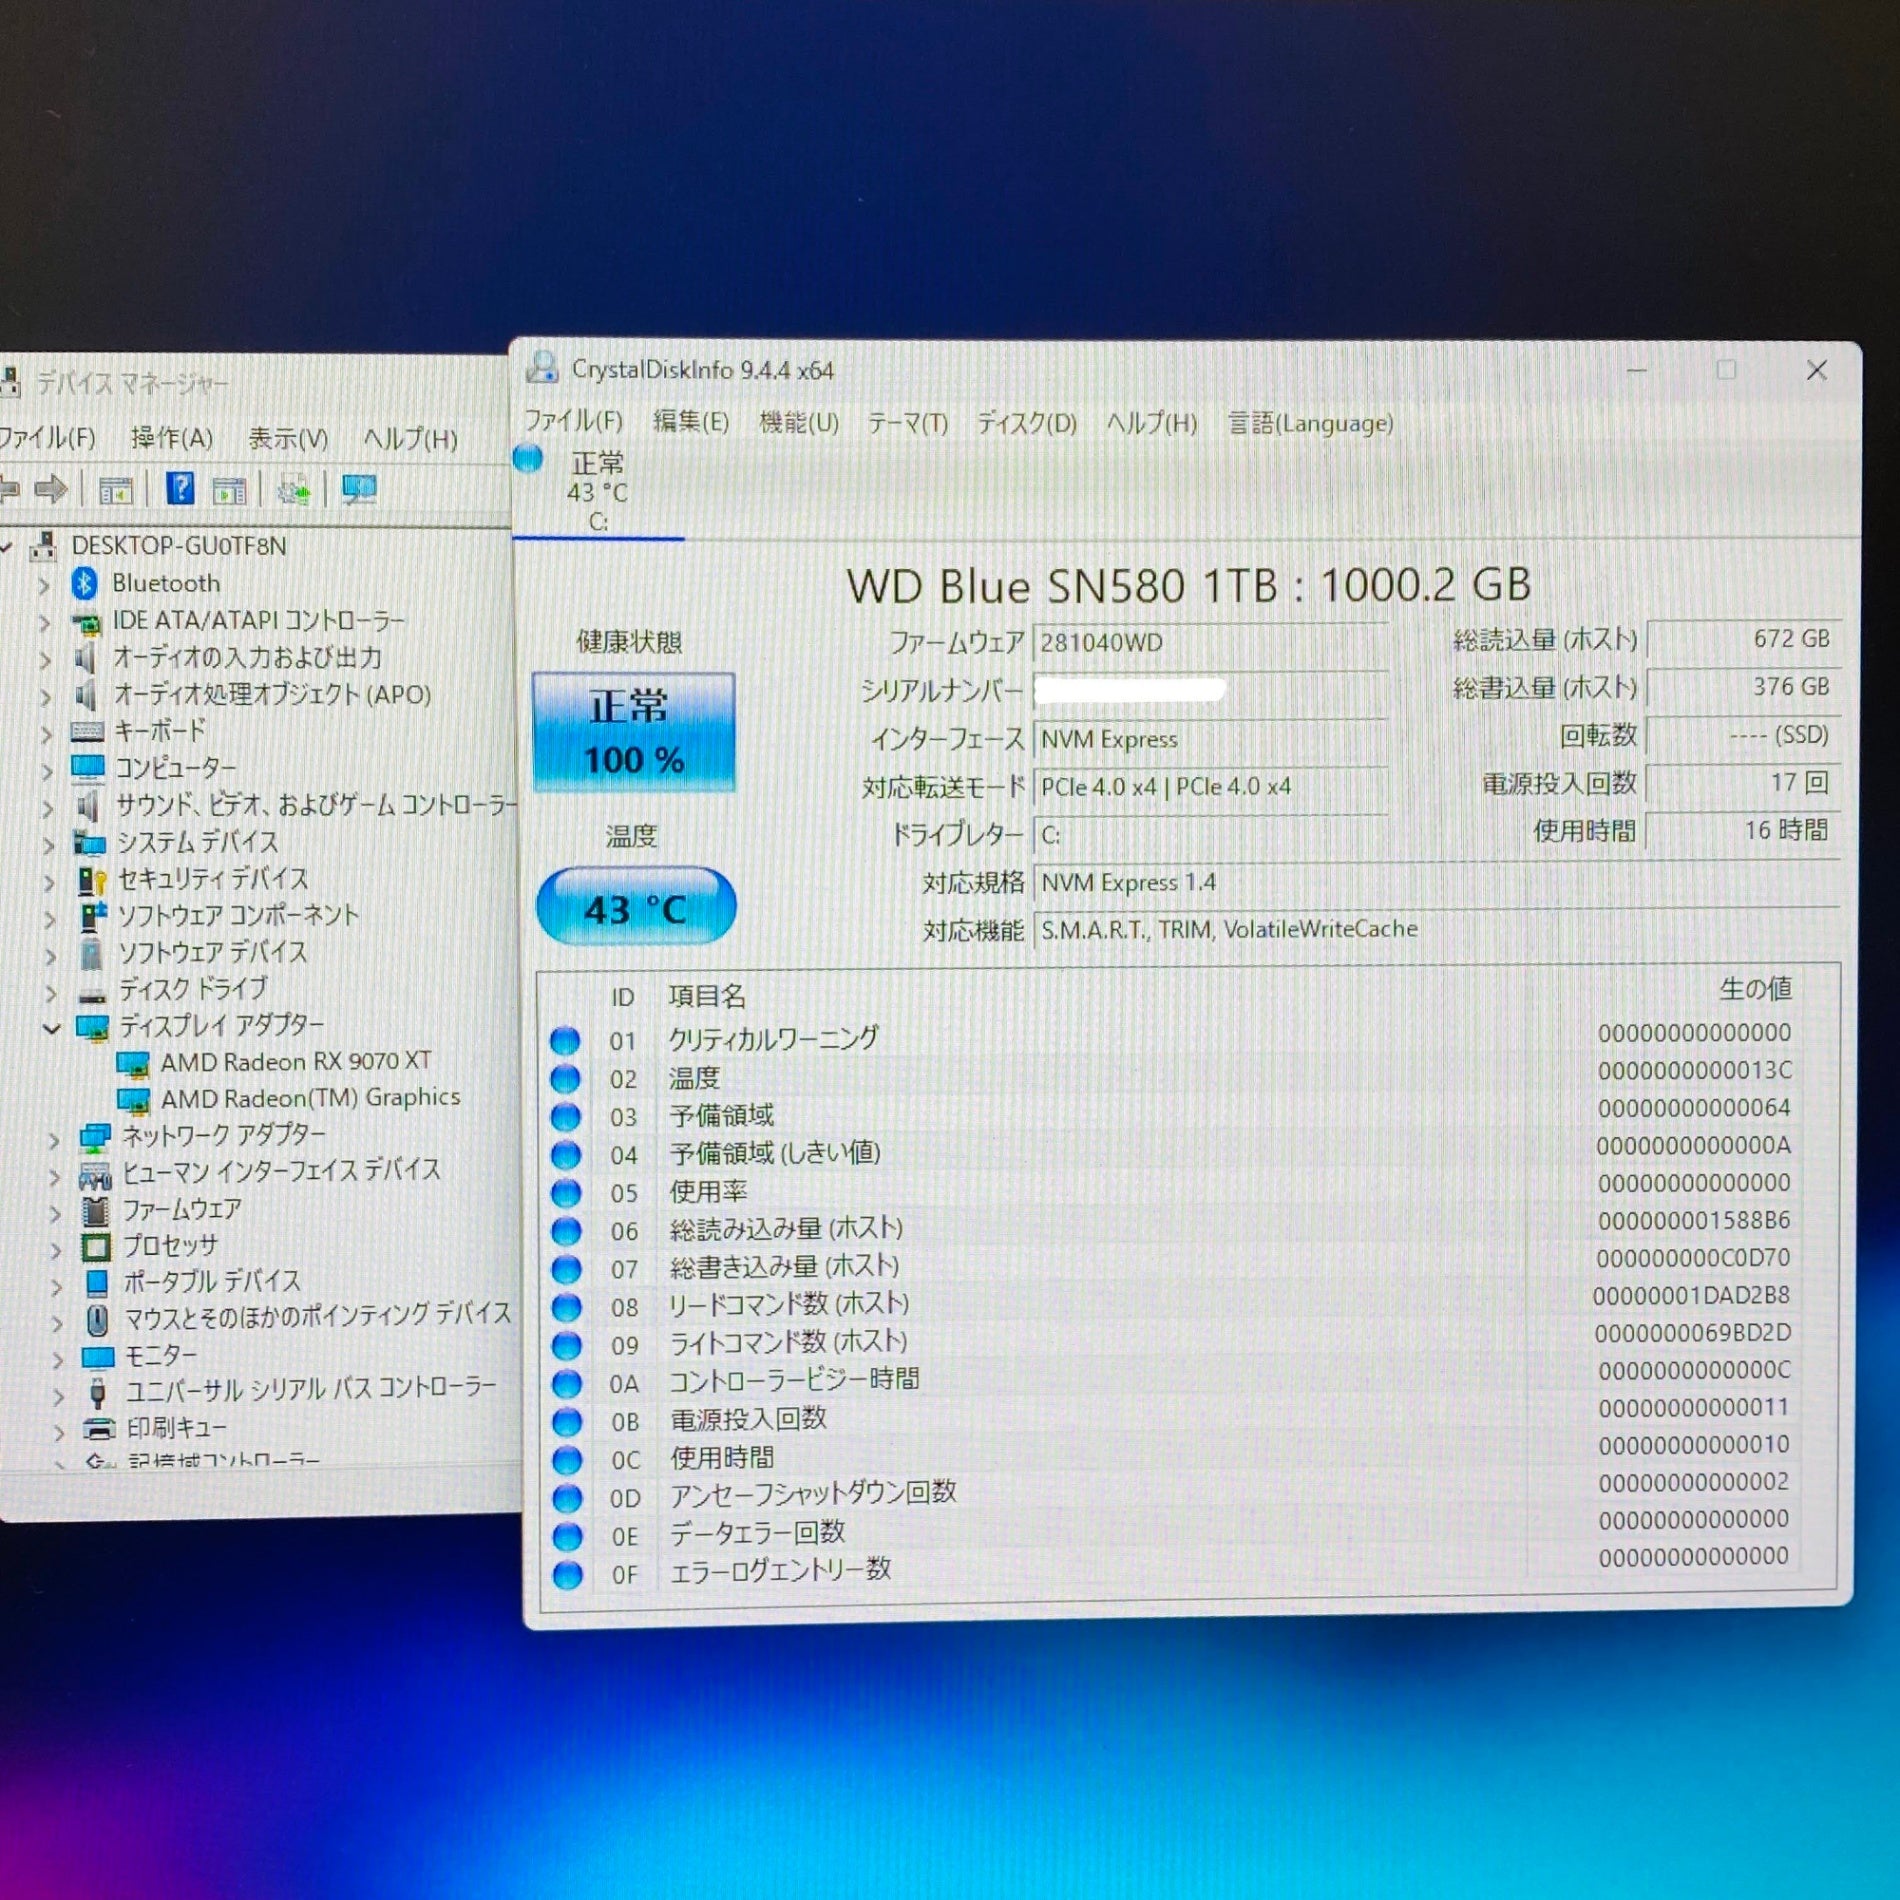1900x1900 pixels.
Task: Click the CrystalDiskInfo title bar app icon
Action: 542,369
